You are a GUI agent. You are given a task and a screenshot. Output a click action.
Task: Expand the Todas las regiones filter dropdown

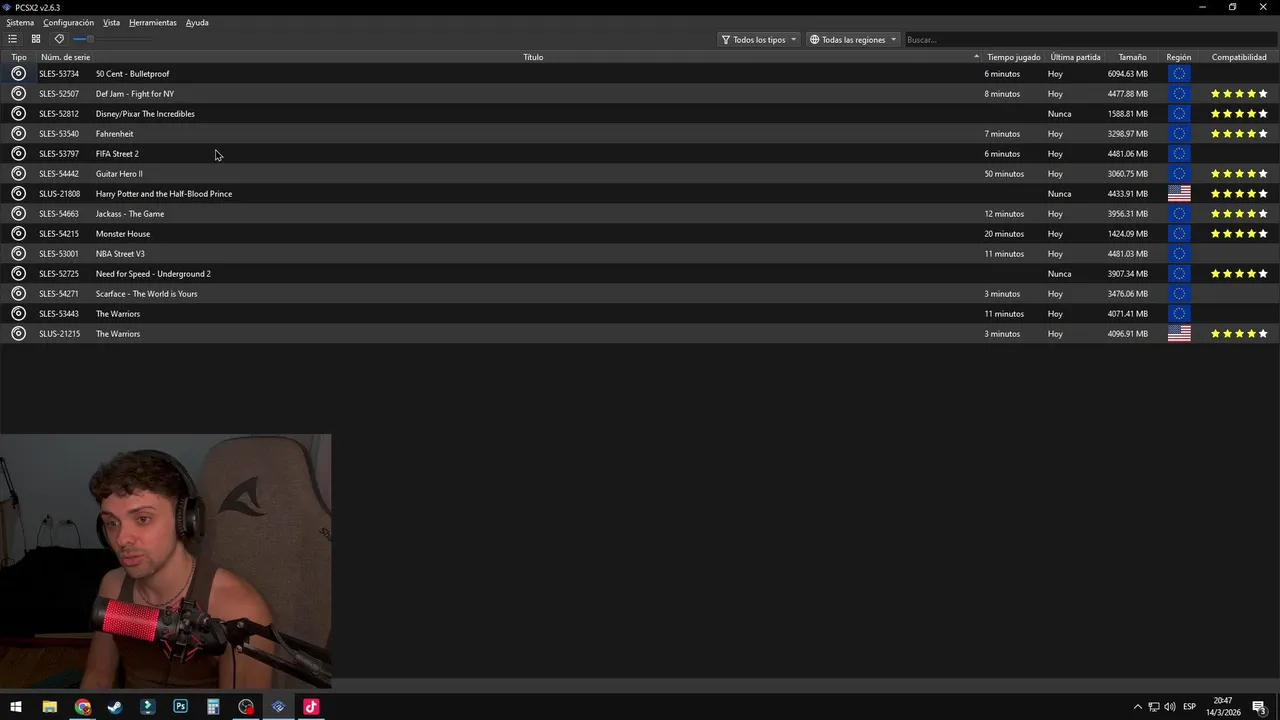click(853, 39)
